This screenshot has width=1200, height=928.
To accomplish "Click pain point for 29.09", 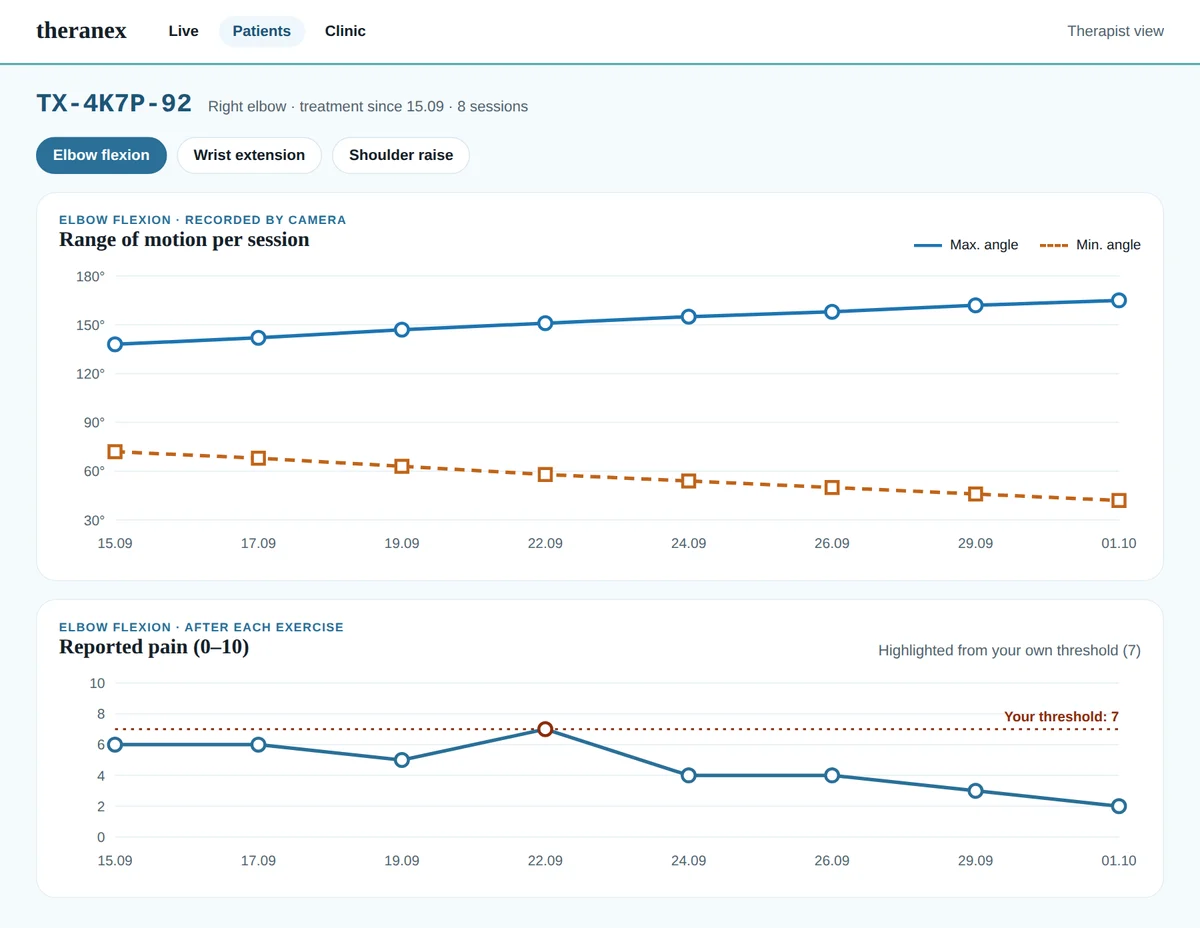I will click(976, 791).
